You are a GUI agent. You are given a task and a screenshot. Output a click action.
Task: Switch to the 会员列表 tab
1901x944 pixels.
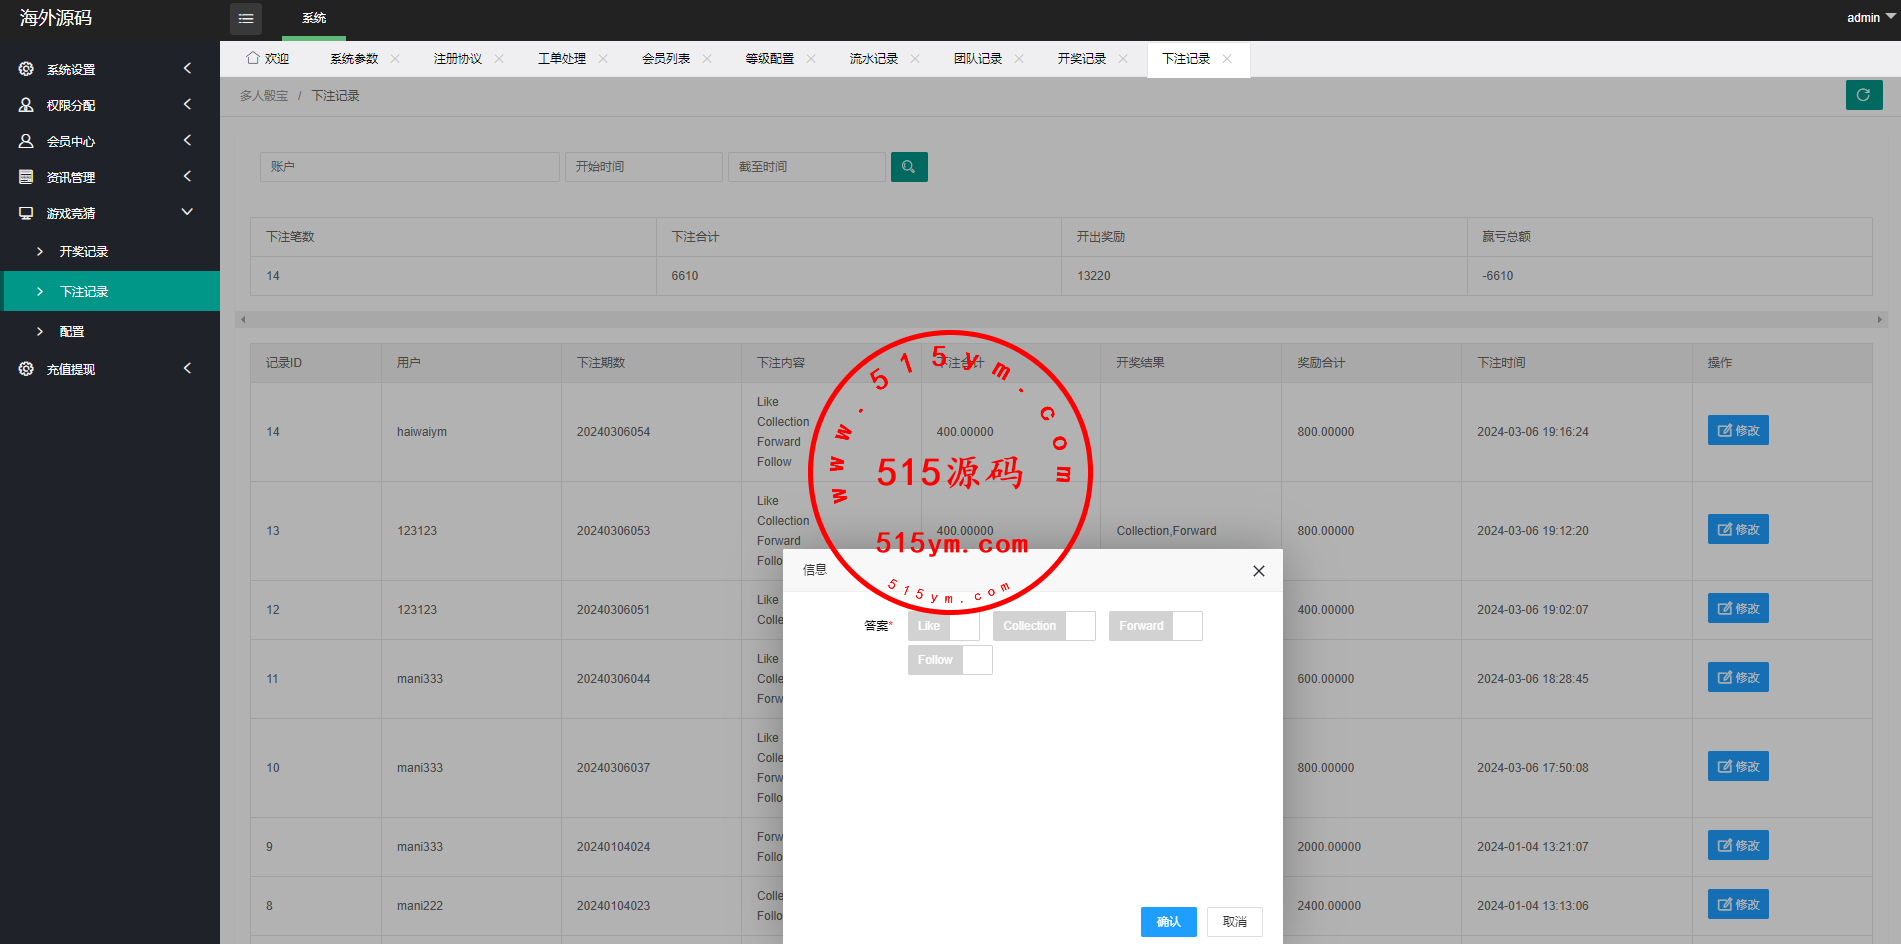(665, 59)
